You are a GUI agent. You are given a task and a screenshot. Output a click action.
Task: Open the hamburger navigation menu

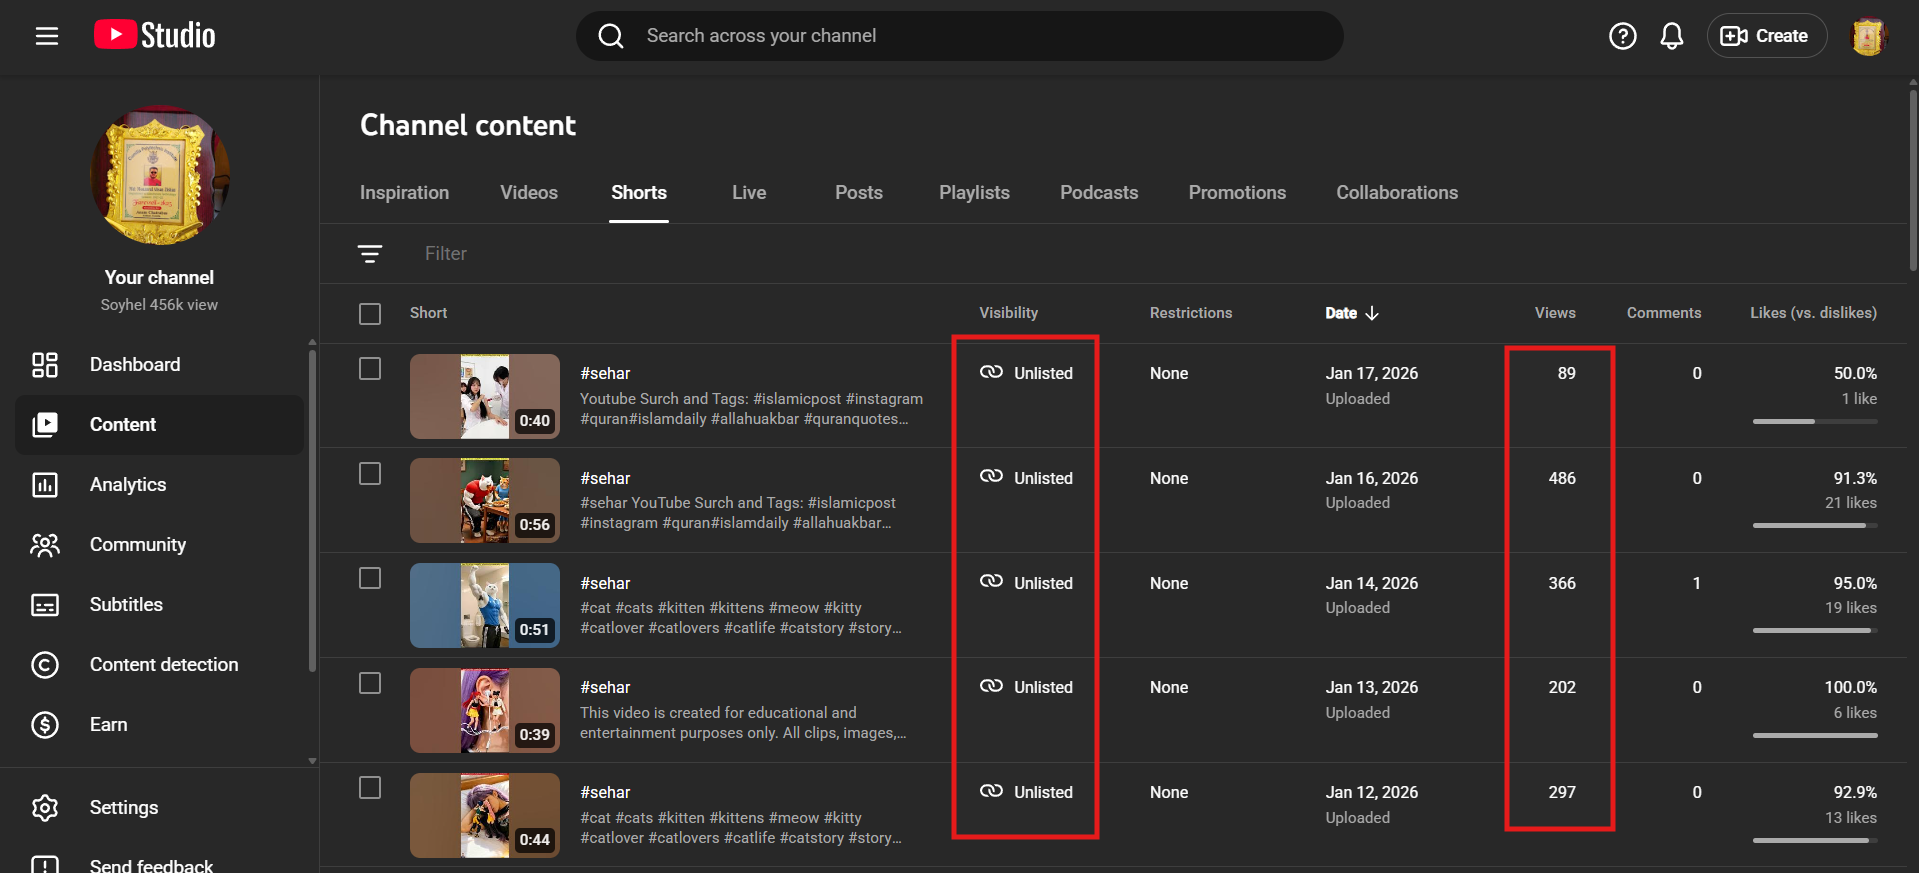pyautogui.click(x=47, y=36)
